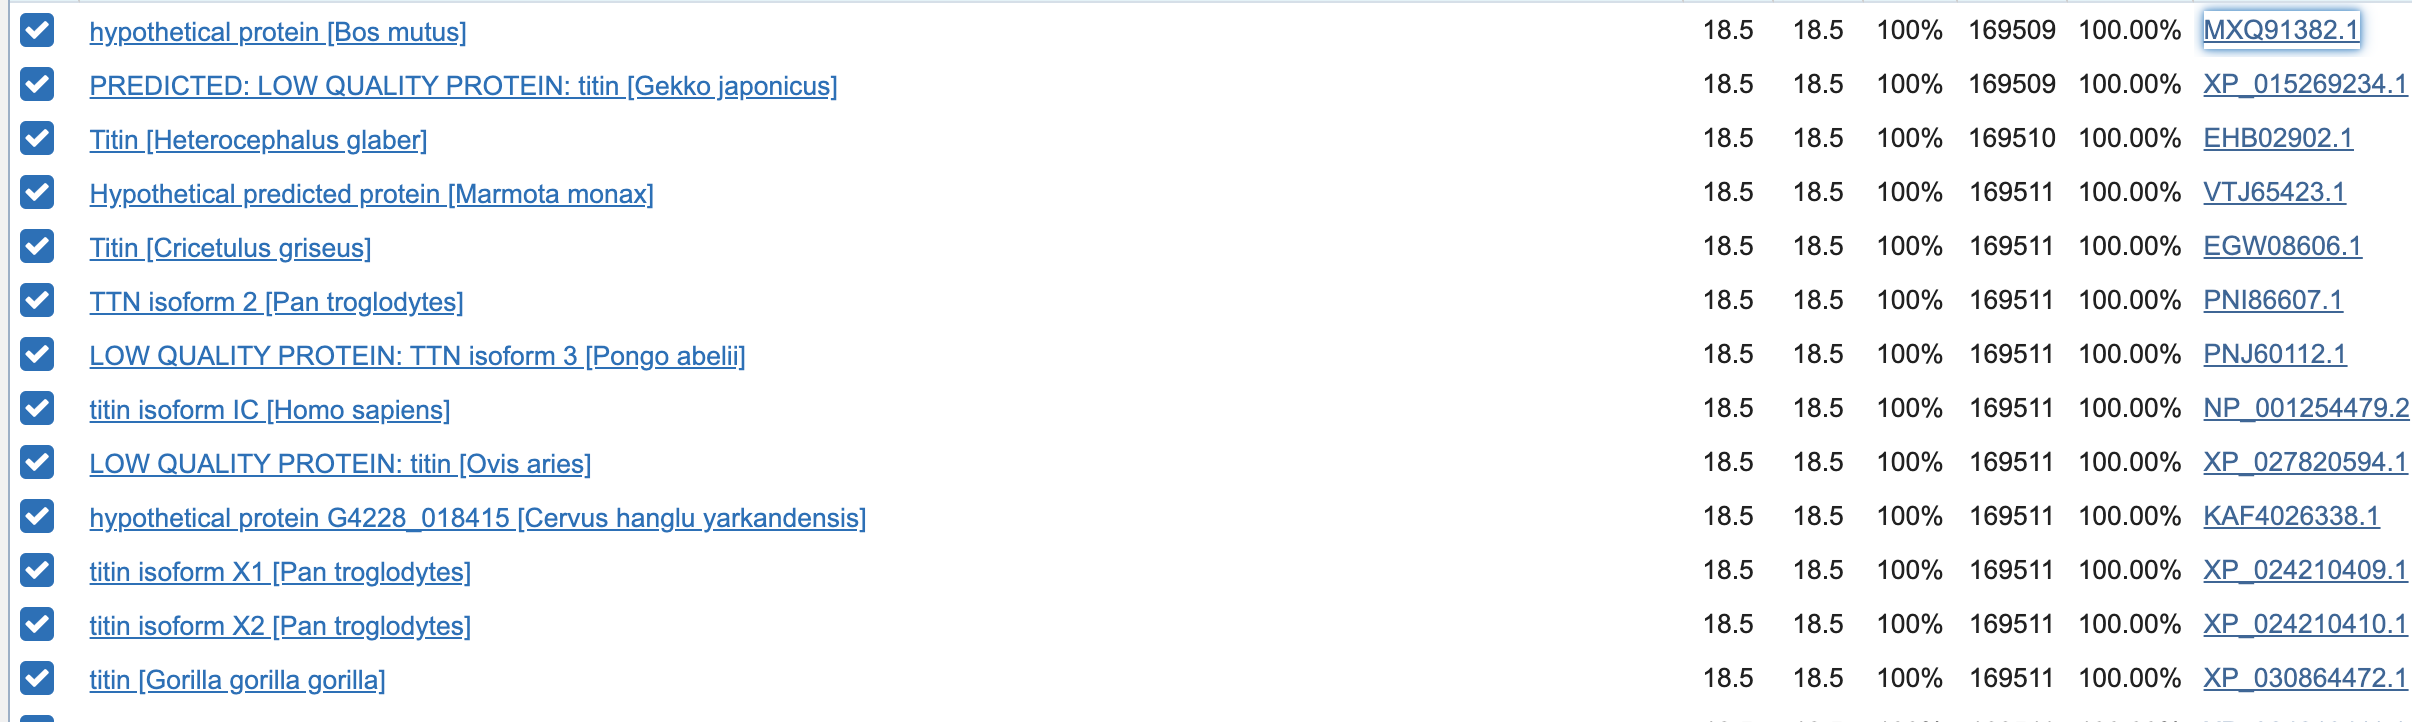
Task: Toggle checkbox for Titin Cricetulus griseus
Action: click(37, 247)
